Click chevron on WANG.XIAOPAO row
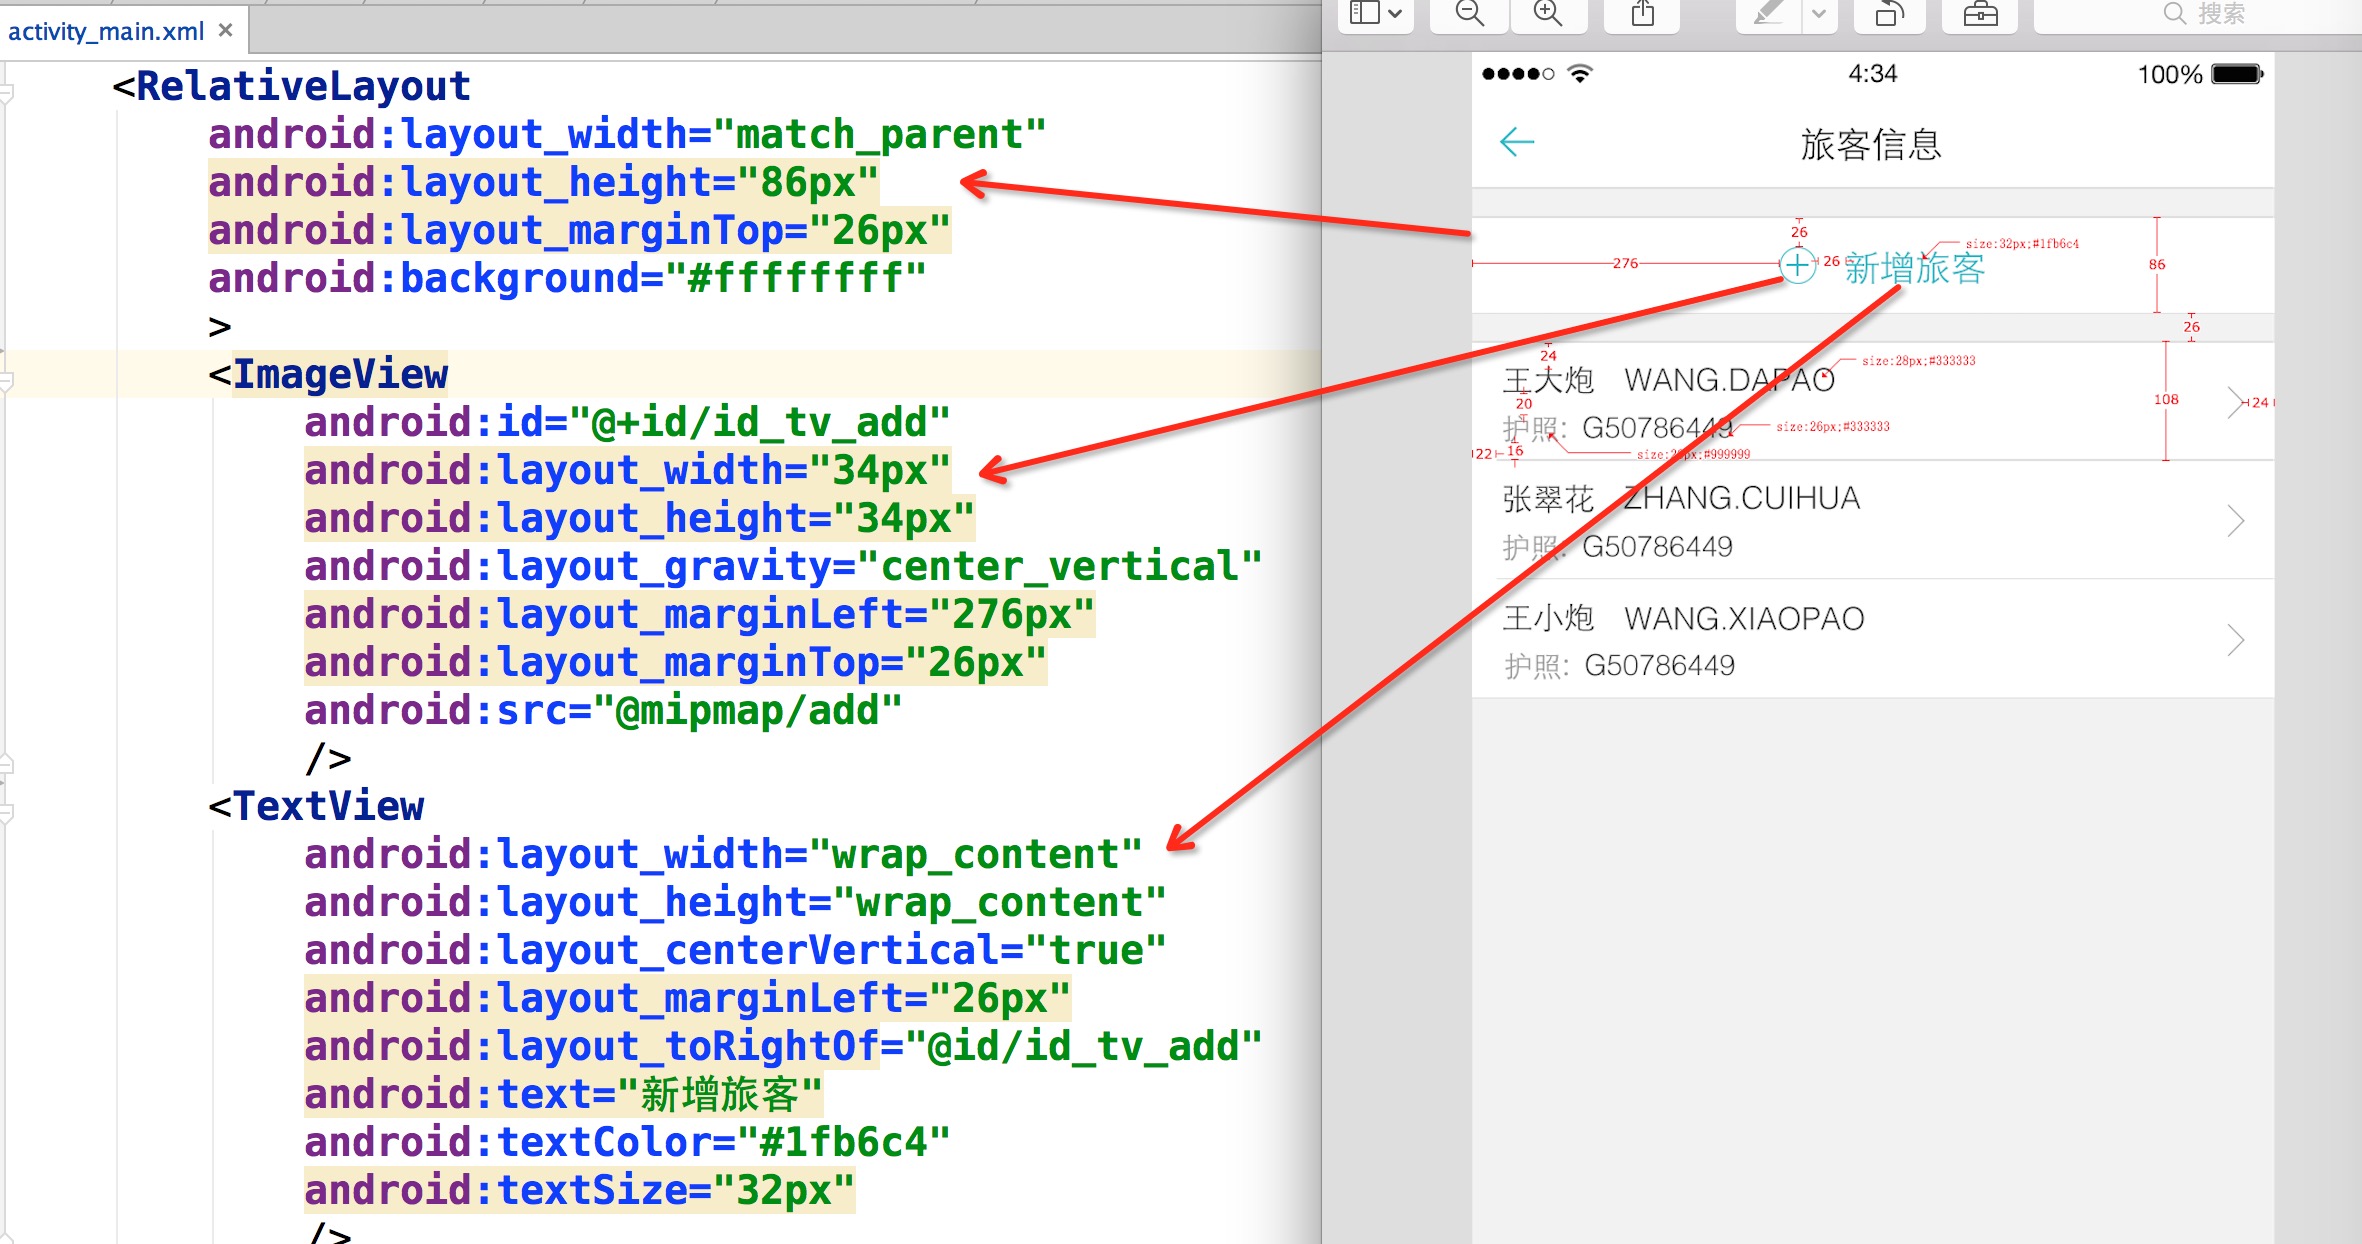Image resolution: width=2362 pixels, height=1244 pixels. coord(2236,640)
